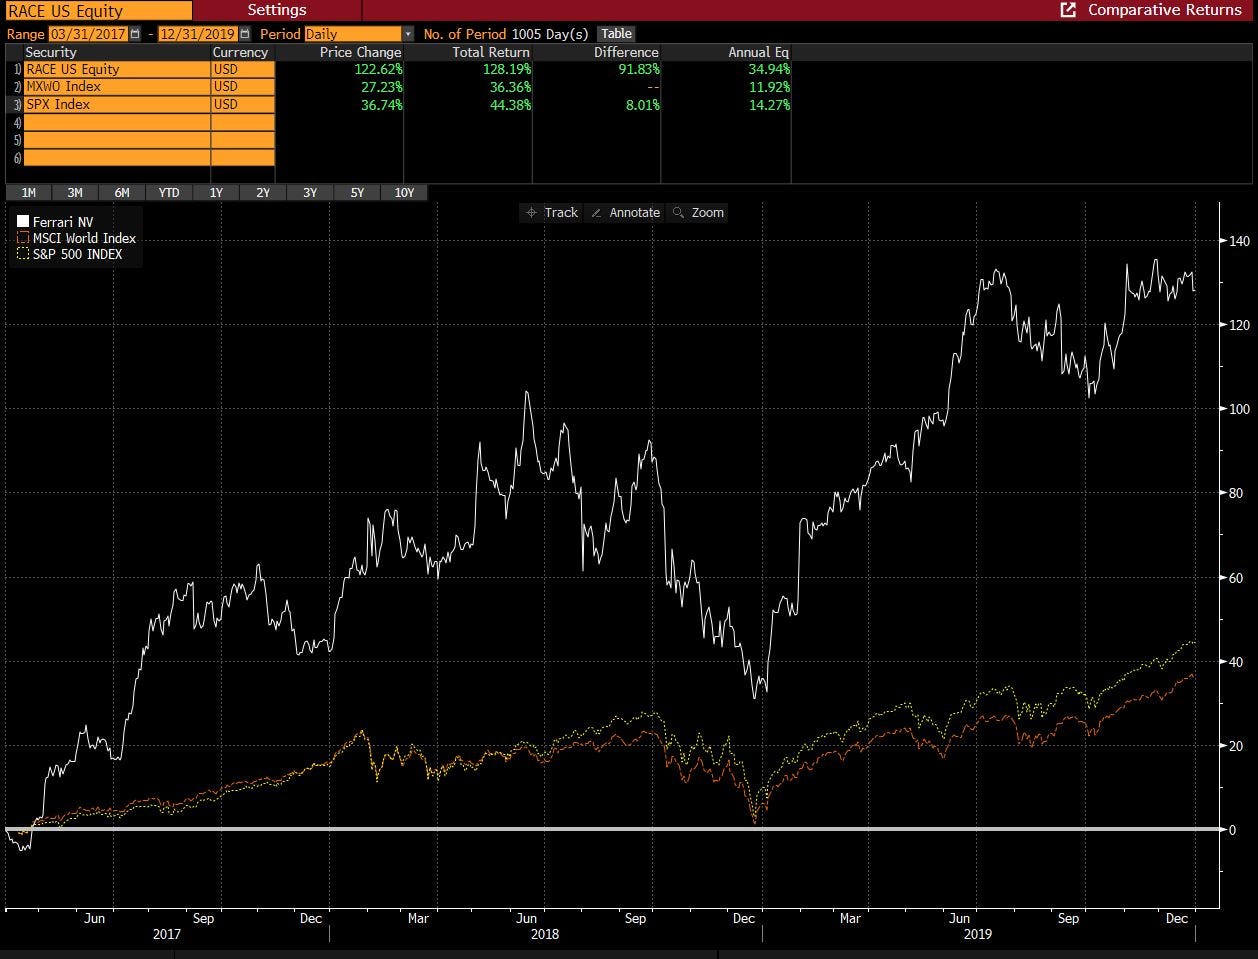The width and height of the screenshot is (1258, 959).
Task: Click the 2018 year label on axis
Action: (x=545, y=934)
